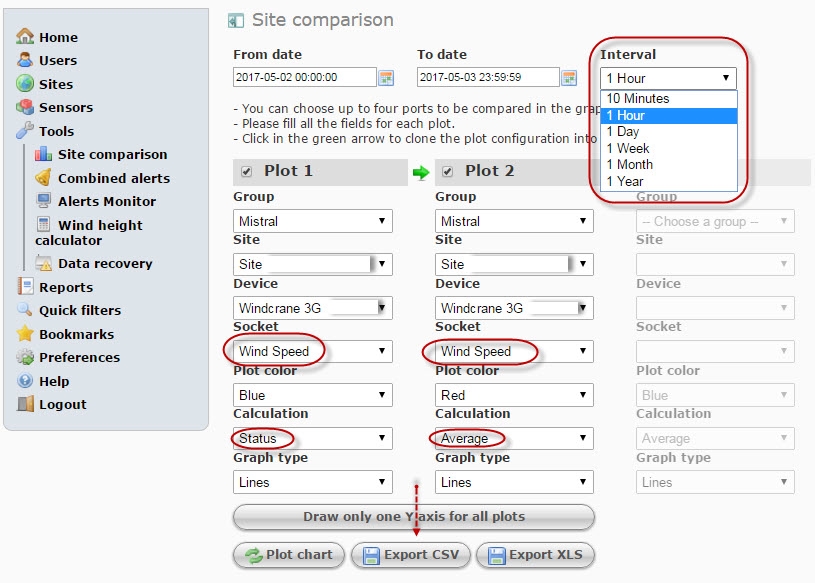Click the Plot chart button

[x=289, y=555]
